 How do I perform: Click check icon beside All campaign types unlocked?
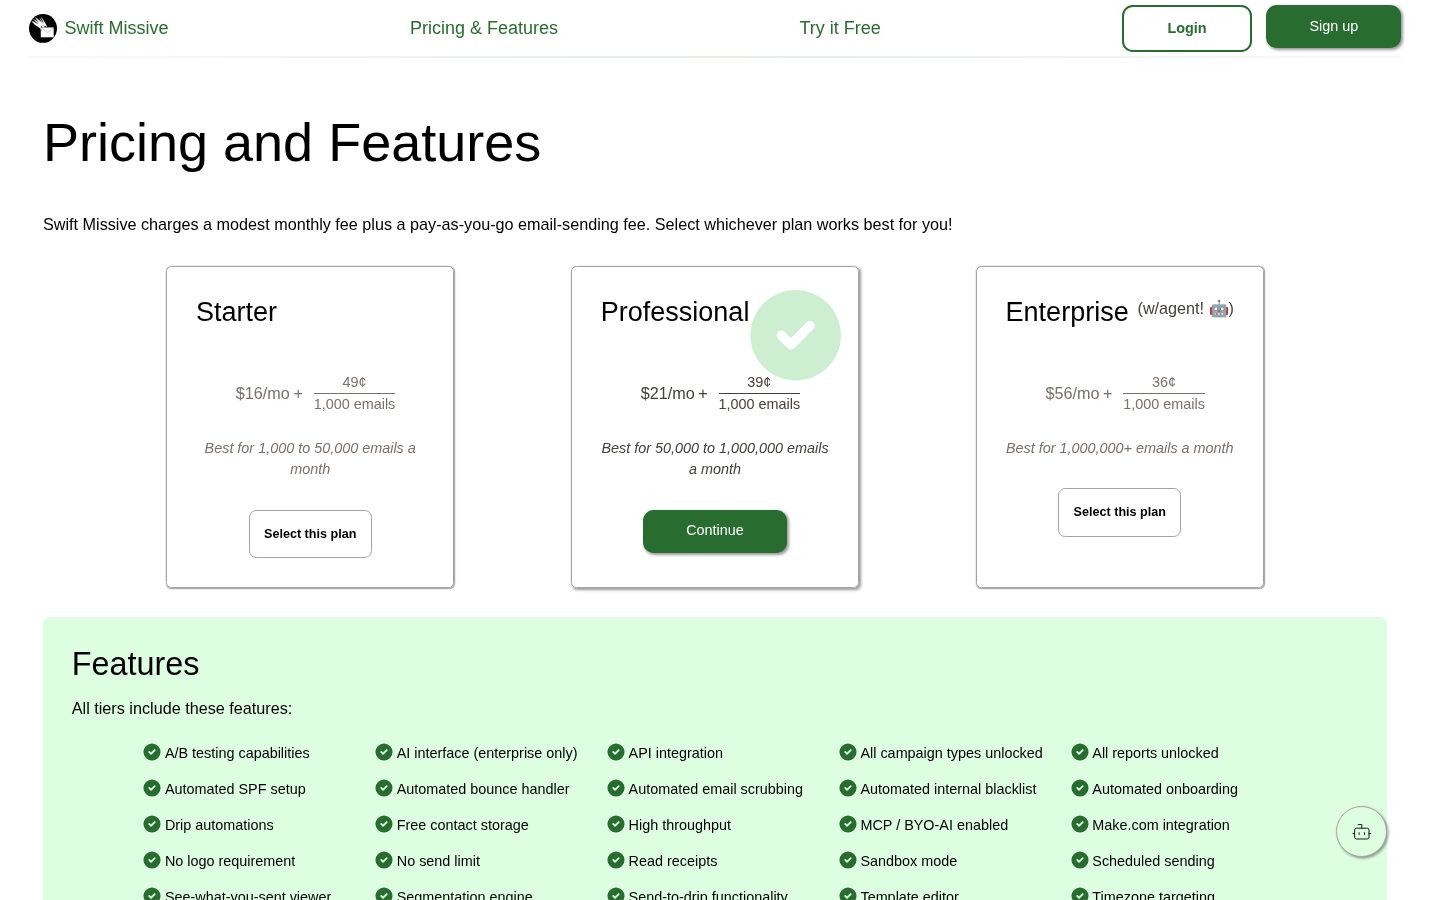[x=848, y=752]
